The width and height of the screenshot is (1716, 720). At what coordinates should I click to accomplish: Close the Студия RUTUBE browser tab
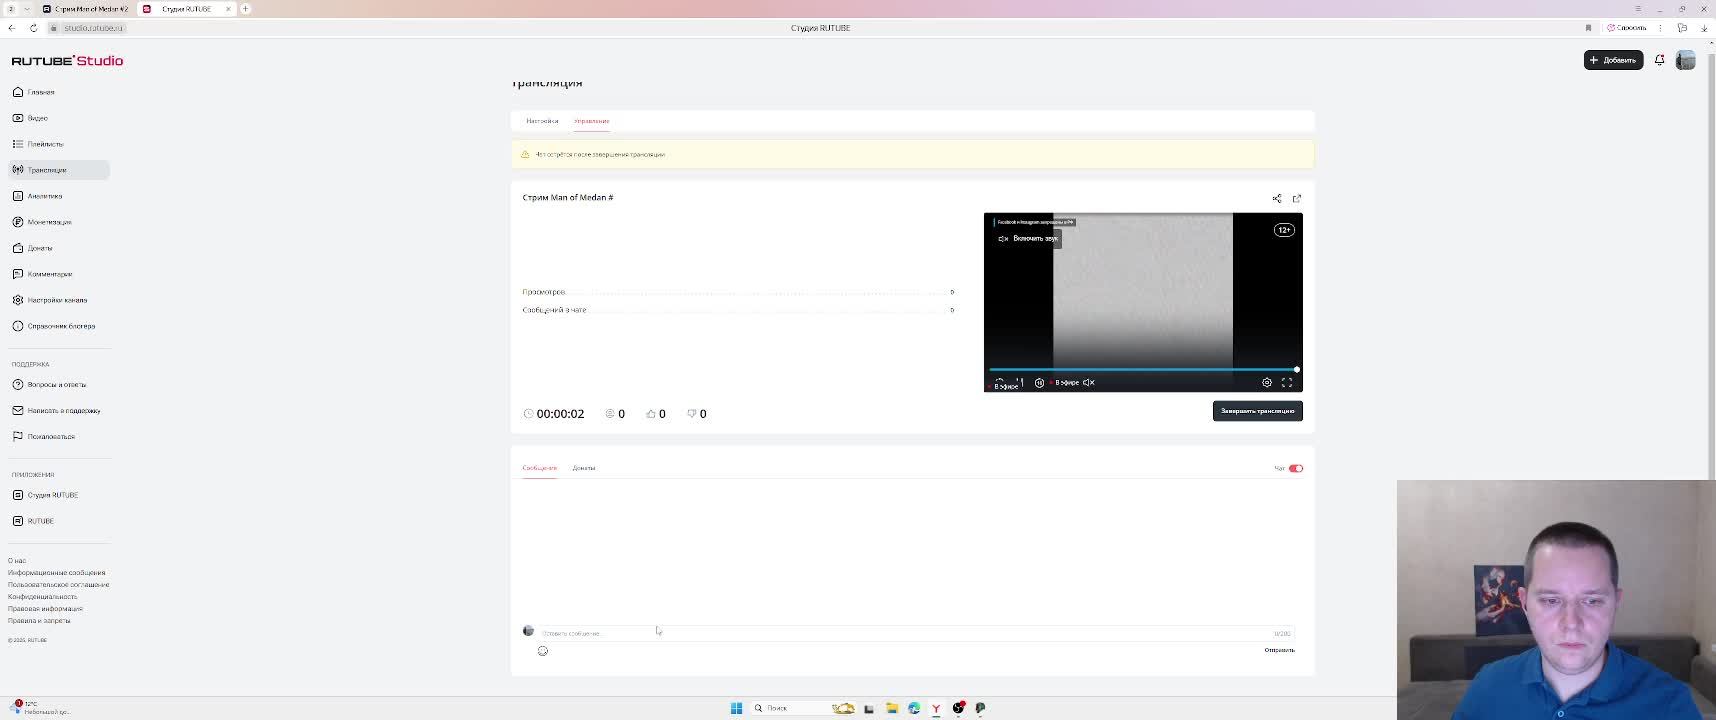[228, 9]
